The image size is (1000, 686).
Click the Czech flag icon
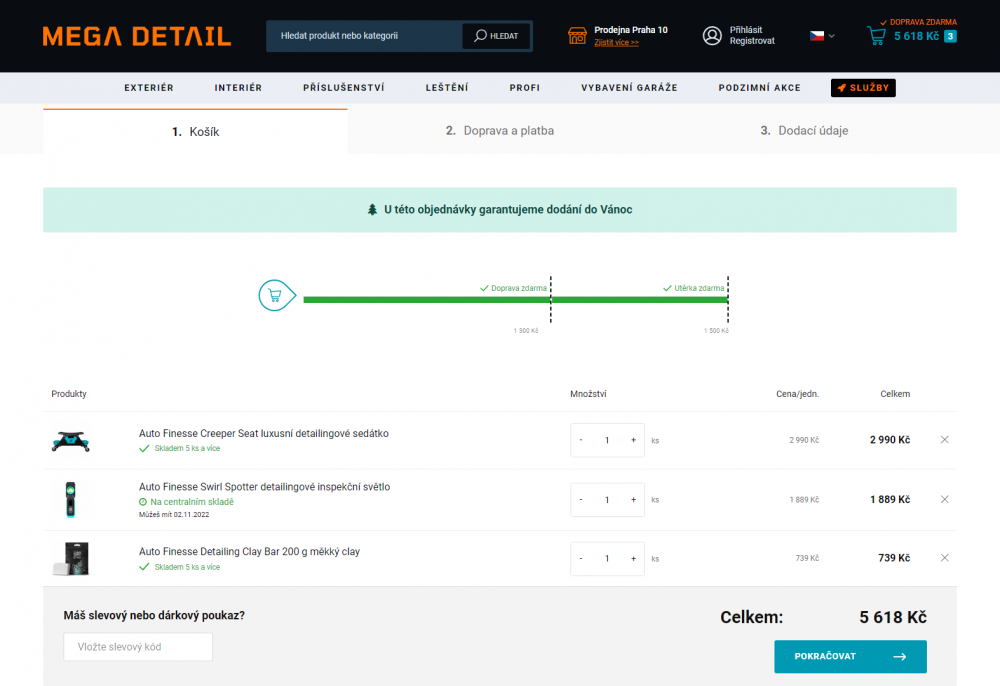[x=816, y=36]
